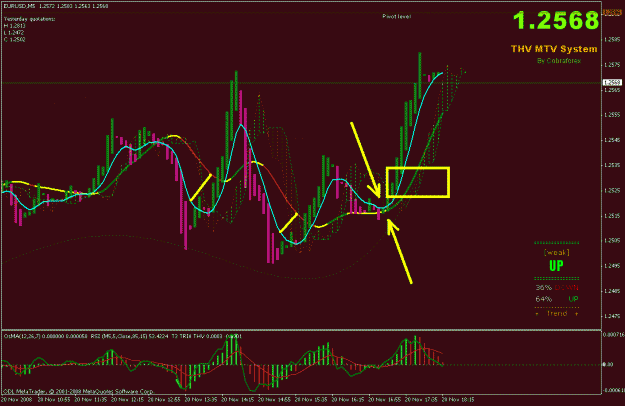Screen dimensions: 625x406
Task: Click the 20 Nov 12:15 time axis label
Action: [x=127, y=399]
